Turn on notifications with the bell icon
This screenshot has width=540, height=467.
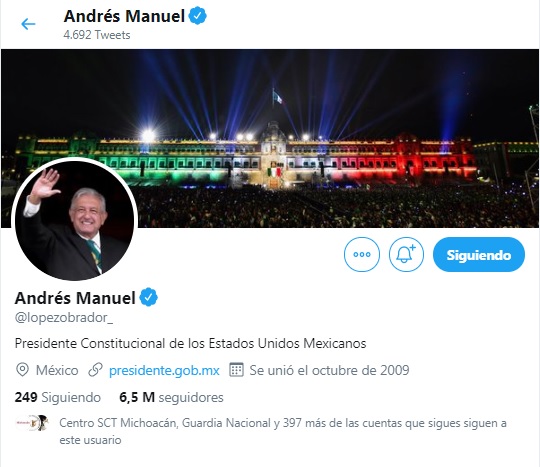point(406,255)
